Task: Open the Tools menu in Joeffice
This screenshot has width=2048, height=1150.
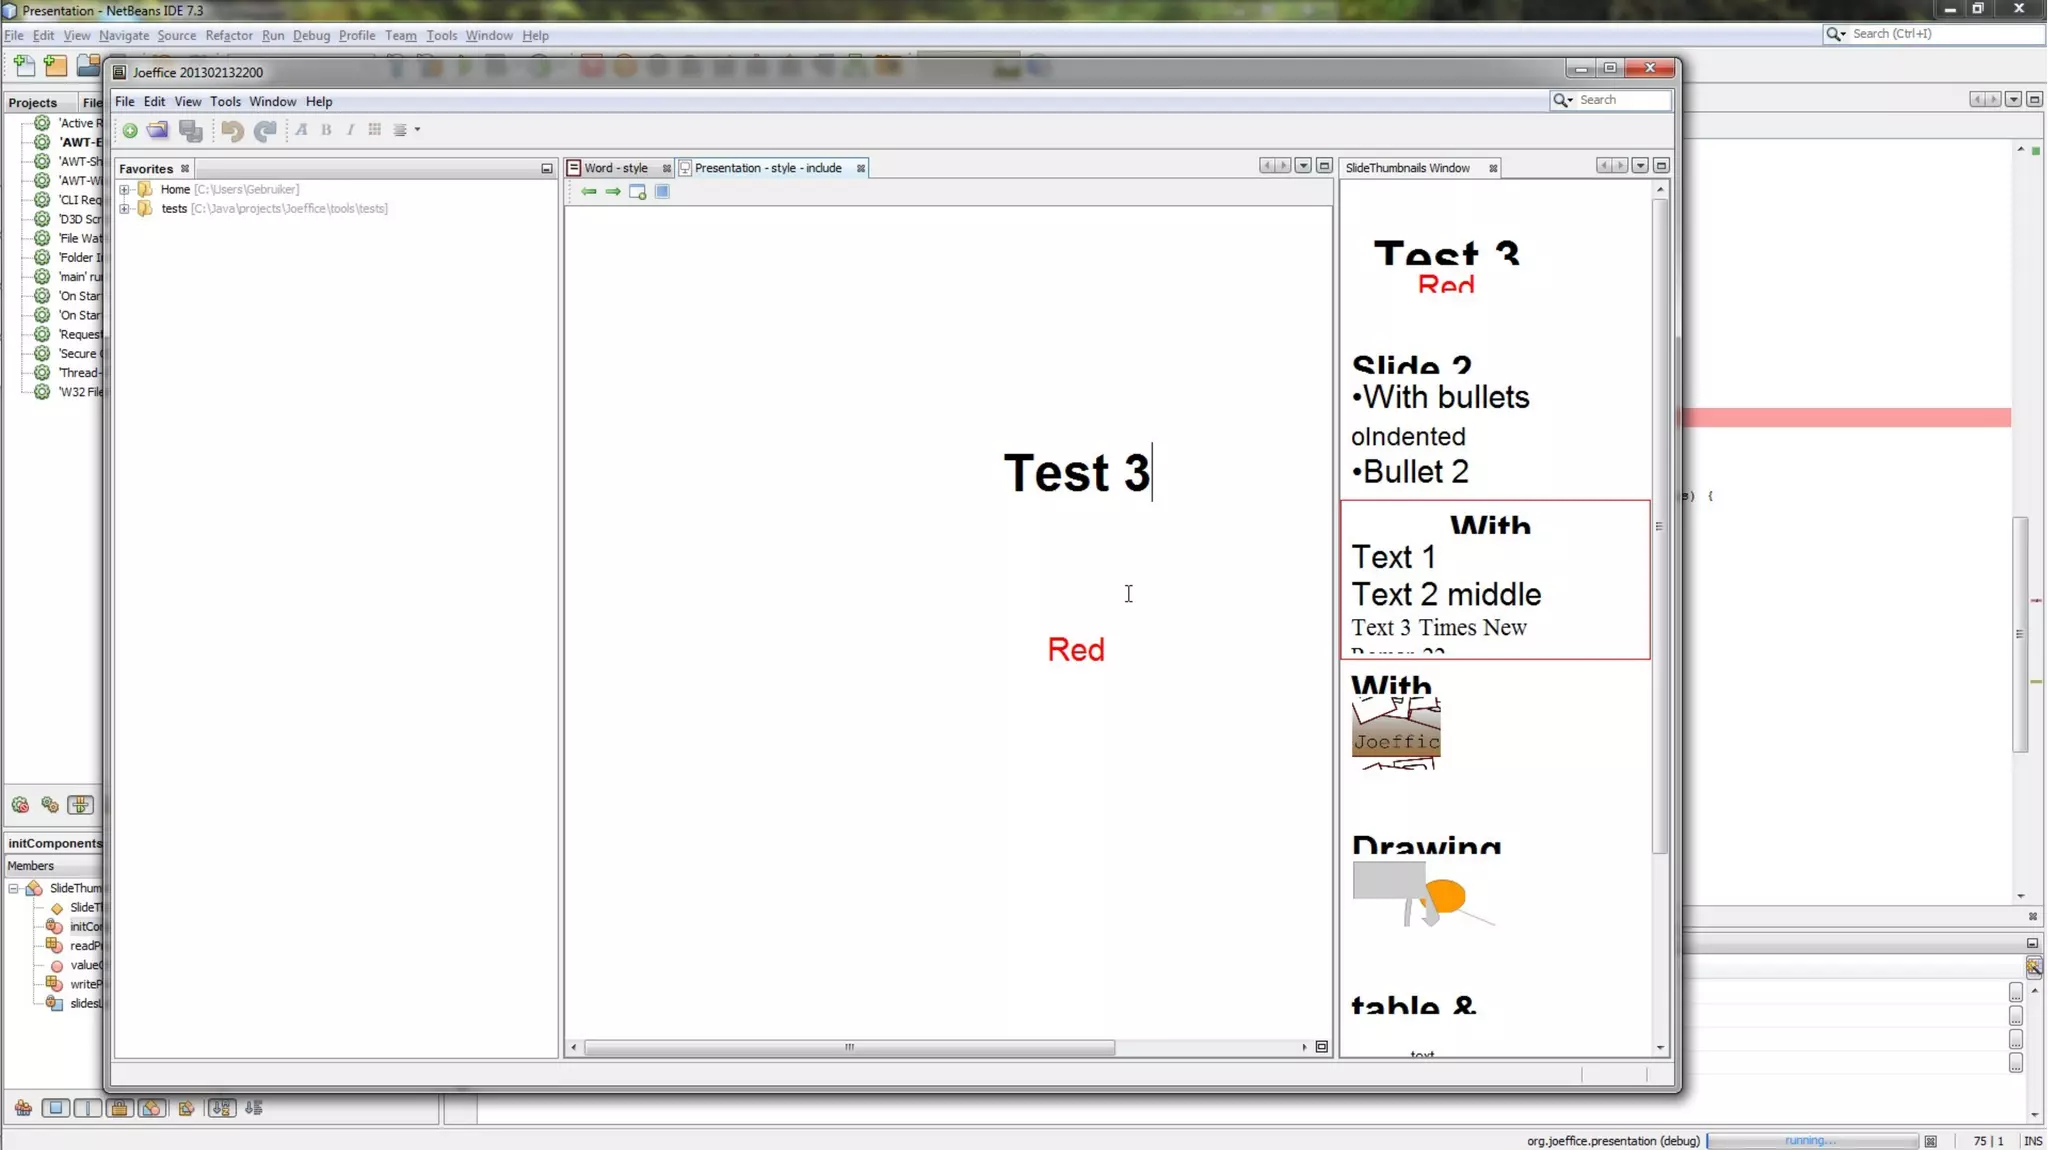Action: [x=225, y=102]
